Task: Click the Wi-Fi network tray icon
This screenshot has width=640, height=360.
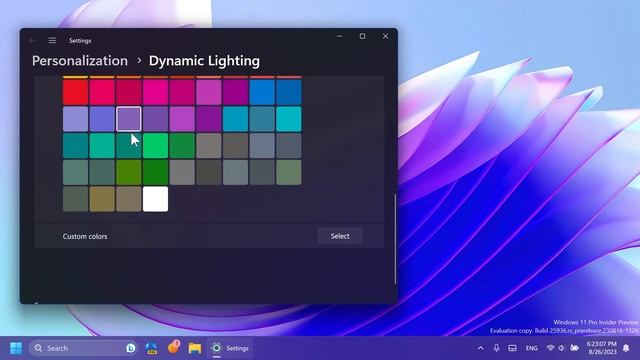Action: (x=550, y=348)
